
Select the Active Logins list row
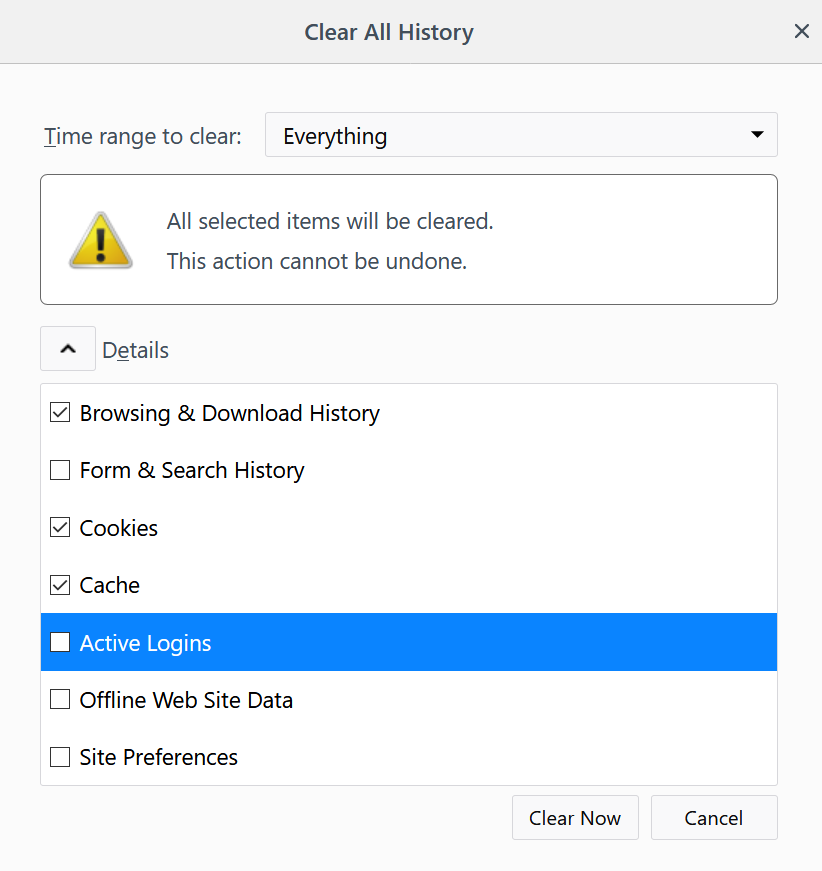[409, 642]
